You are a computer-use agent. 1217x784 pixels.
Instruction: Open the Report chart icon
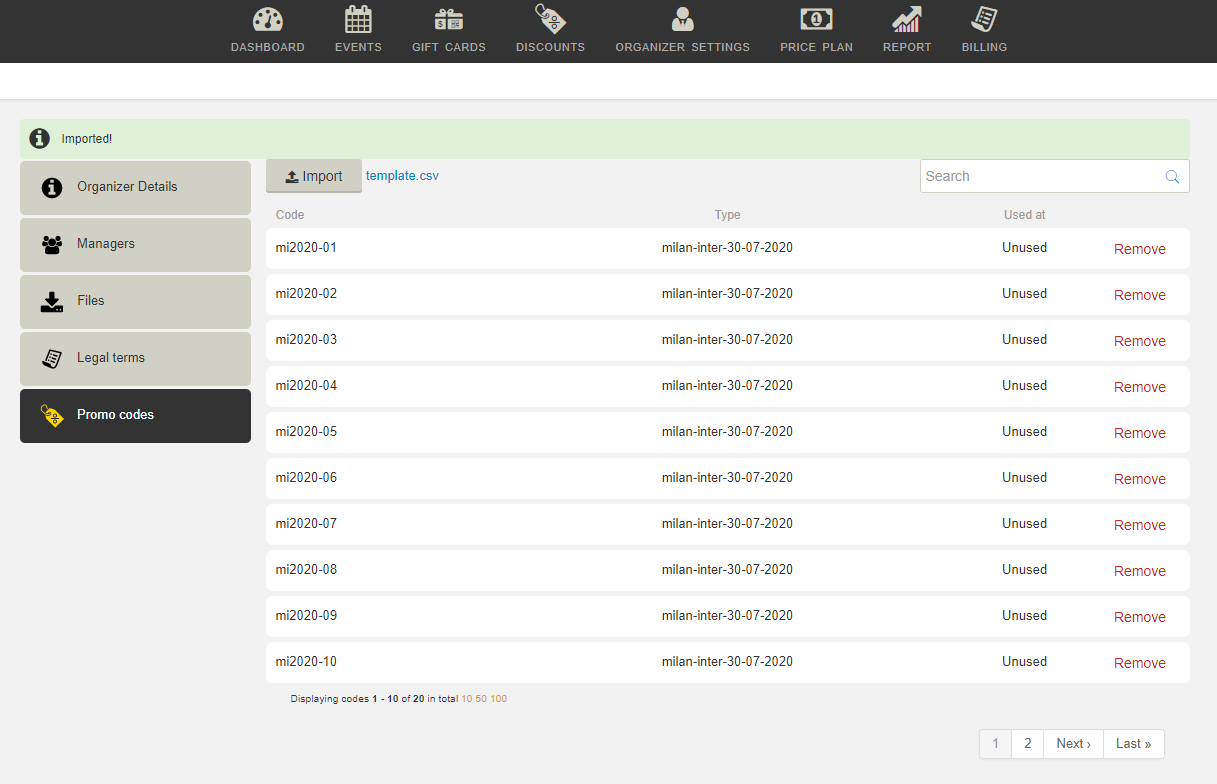[x=907, y=19]
